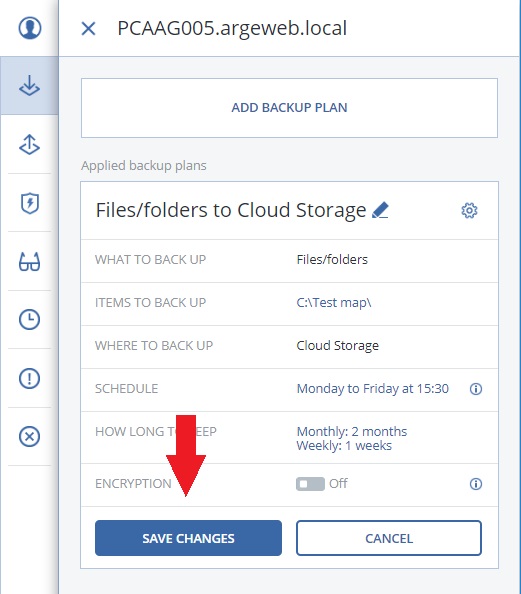This screenshot has width=521, height=594.
Task: Click the circled X delete icon
Action: click(29, 436)
